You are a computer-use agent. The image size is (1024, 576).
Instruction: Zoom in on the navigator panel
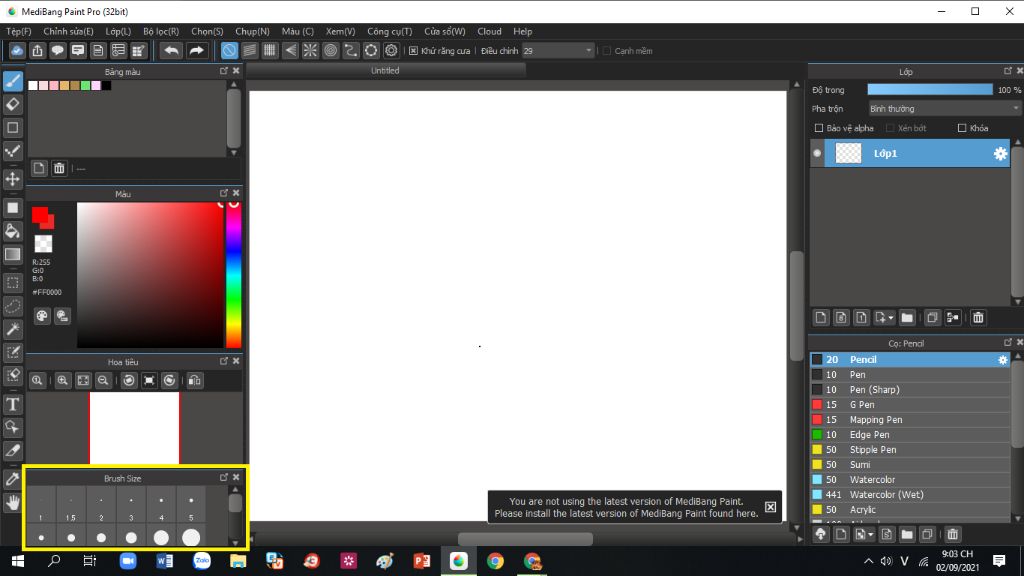[63, 380]
